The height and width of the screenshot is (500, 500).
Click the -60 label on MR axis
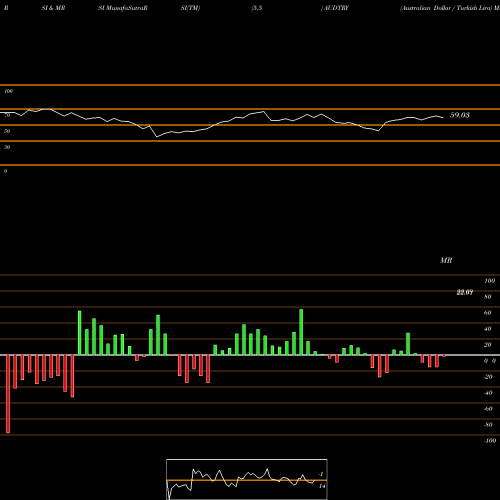488,409
